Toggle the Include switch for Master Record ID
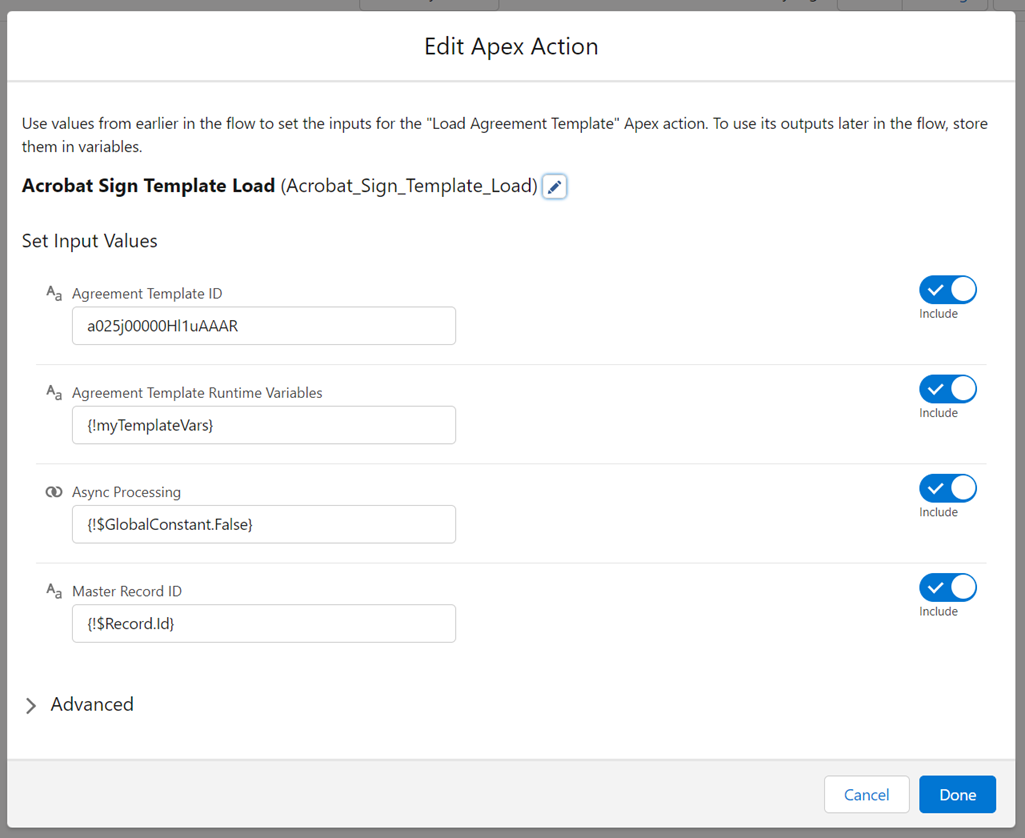The image size is (1025, 838). pos(947,587)
